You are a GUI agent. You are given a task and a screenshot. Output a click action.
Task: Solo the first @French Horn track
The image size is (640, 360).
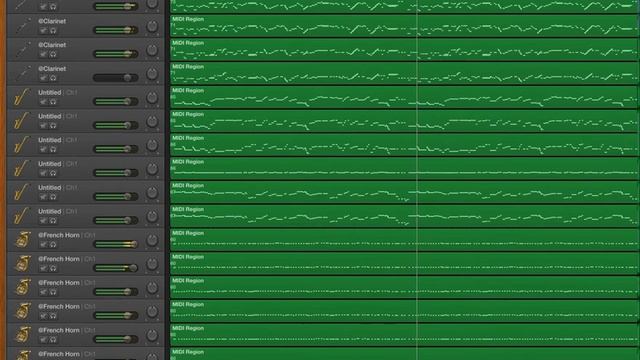click(53, 244)
